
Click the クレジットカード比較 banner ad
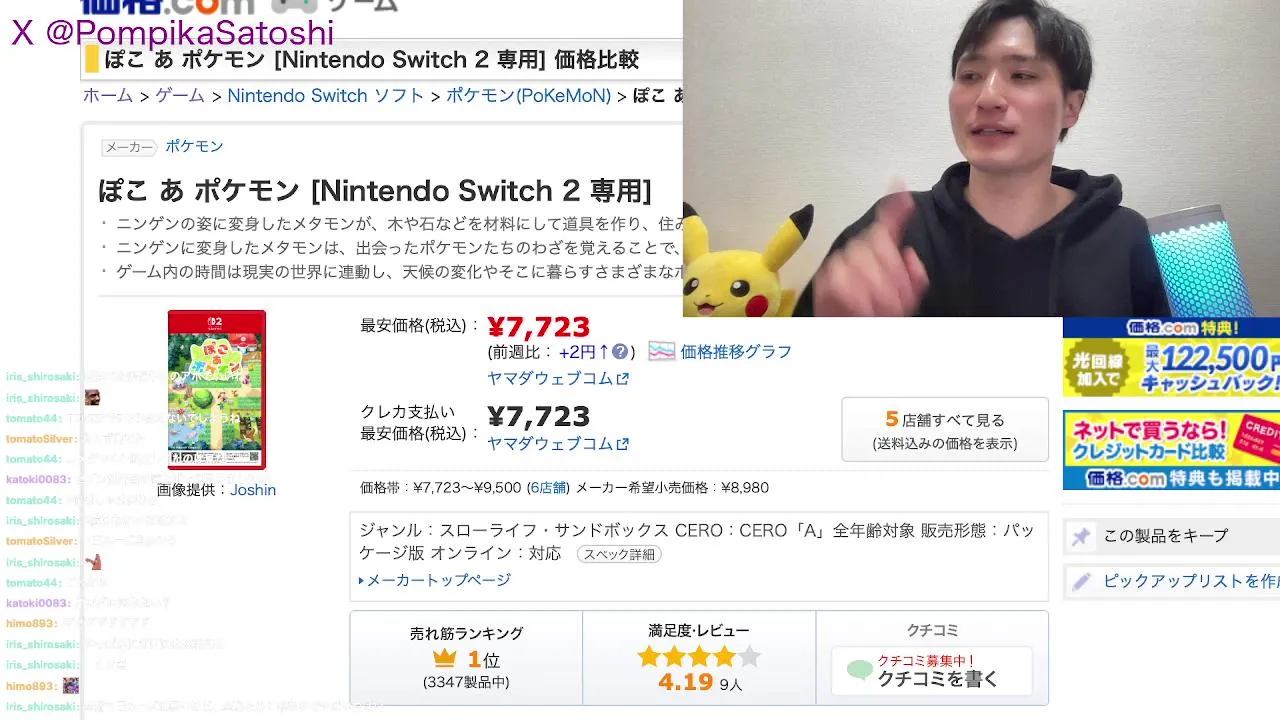pos(1171,450)
